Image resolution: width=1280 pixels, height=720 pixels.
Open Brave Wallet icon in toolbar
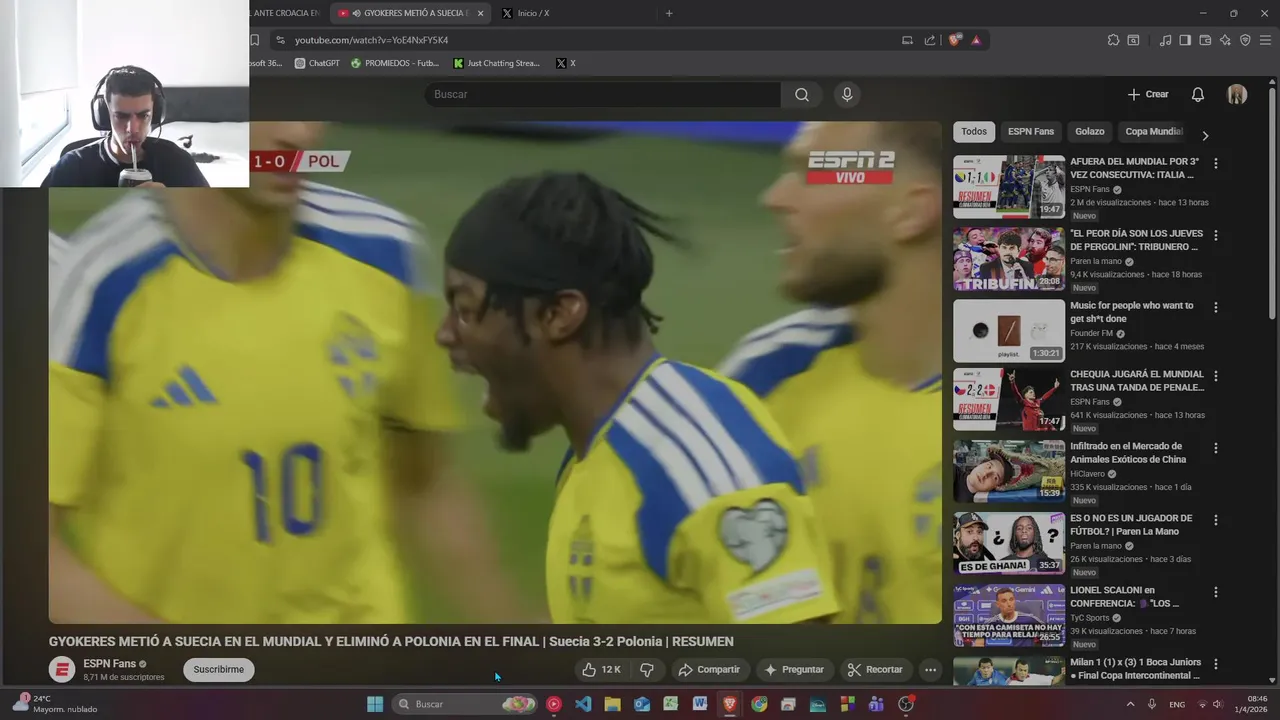pyautogui.click(x=1205, y=40)
